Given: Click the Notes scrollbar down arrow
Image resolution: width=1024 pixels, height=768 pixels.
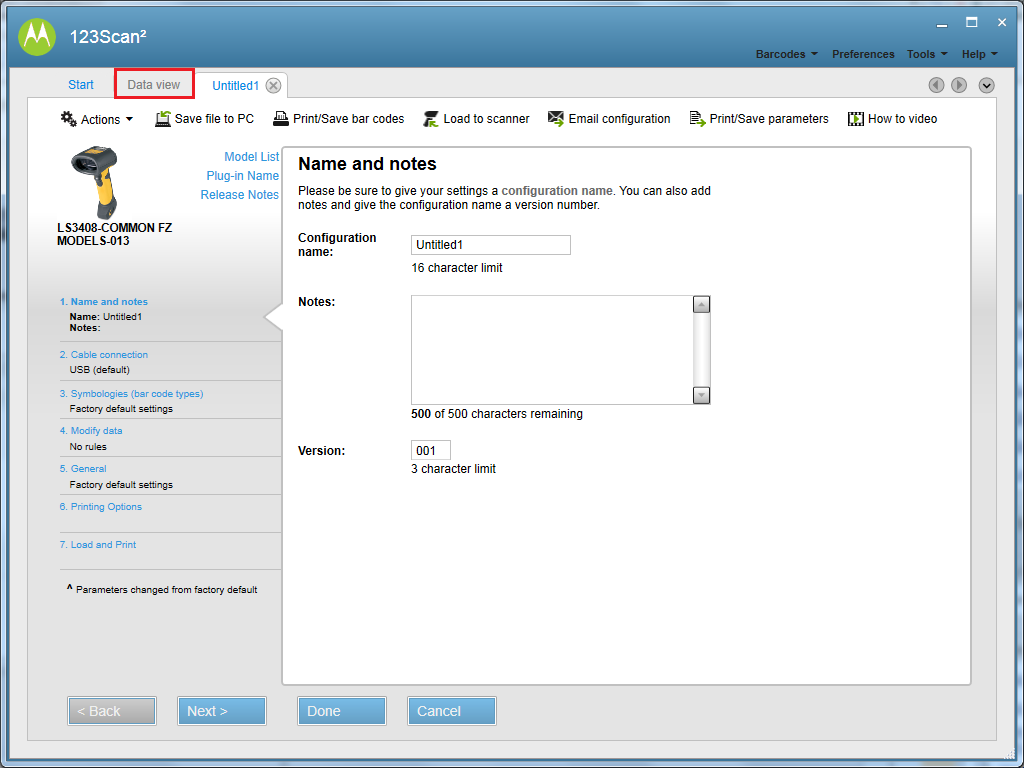Looking at the screenshot, I should (x=701, y=395).
